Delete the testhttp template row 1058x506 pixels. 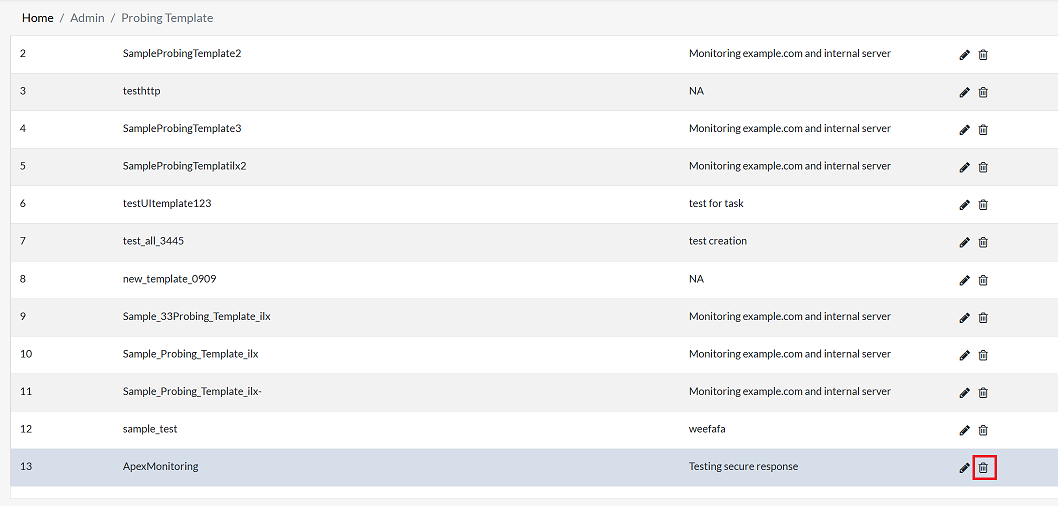coord(983,92)
